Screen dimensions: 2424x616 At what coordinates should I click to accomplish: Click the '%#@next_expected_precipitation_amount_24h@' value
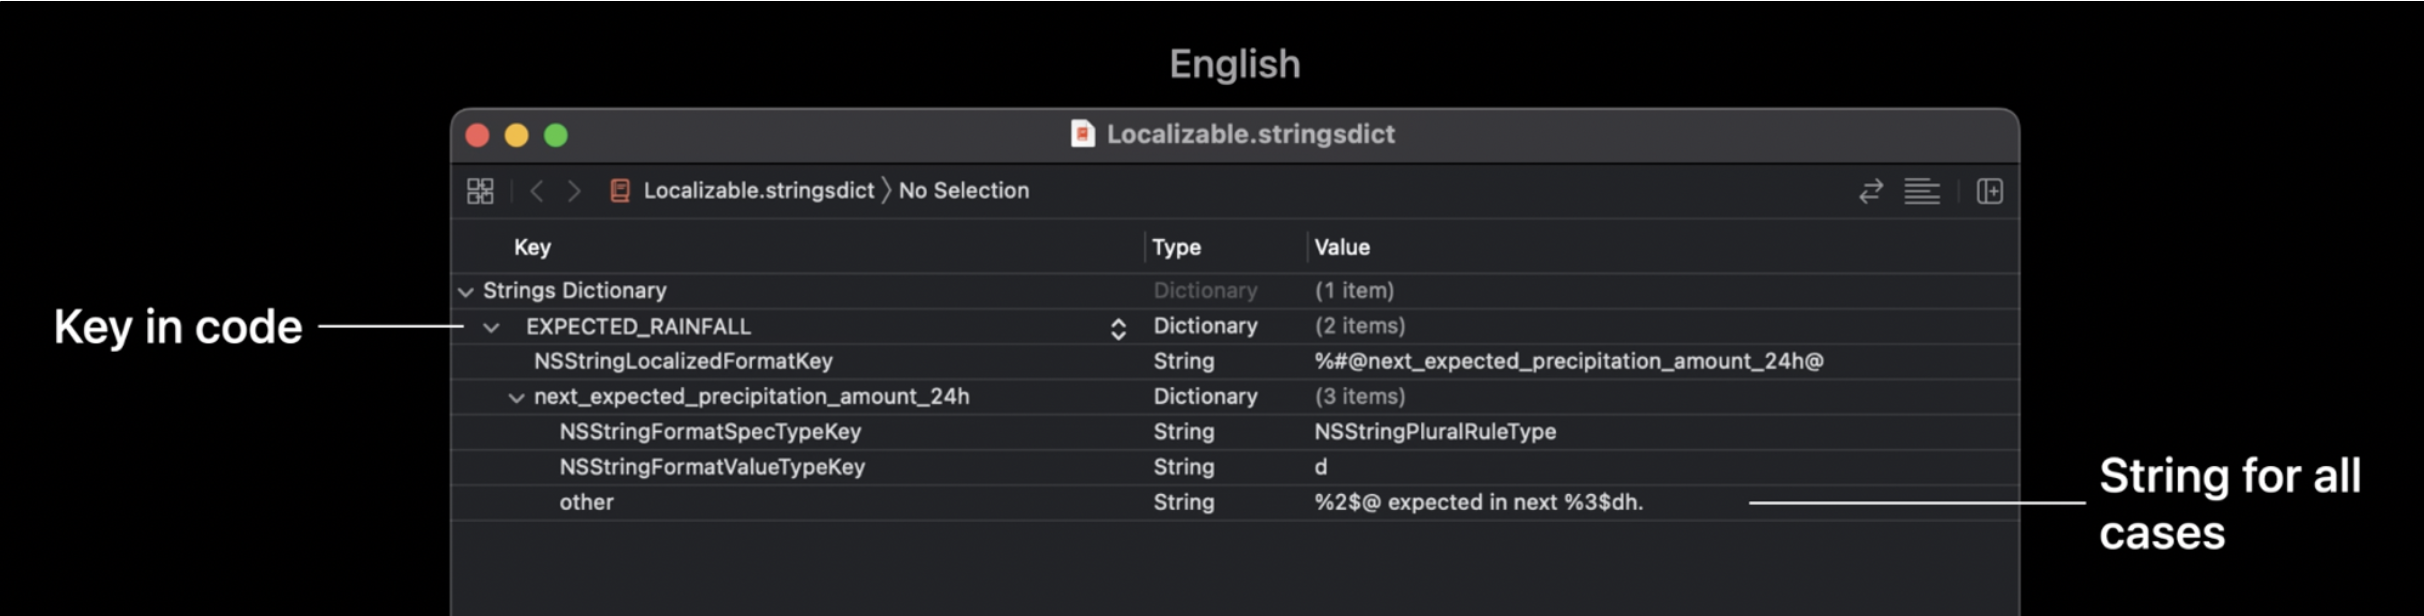pos(1569,361)
